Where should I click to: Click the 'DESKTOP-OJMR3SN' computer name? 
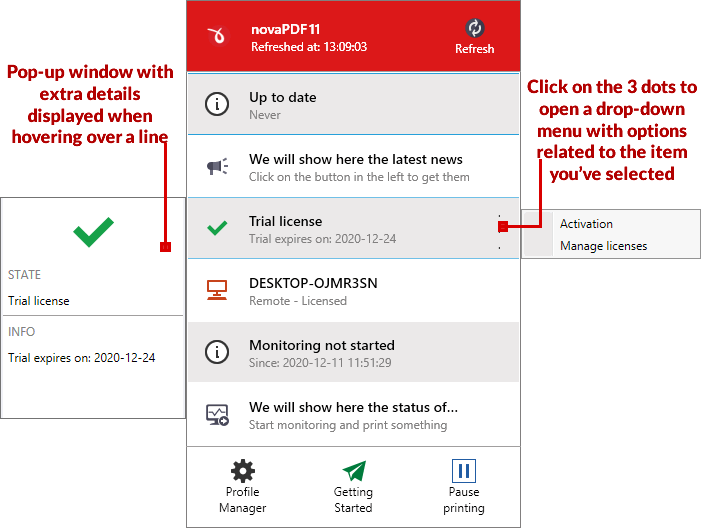(x=313, y=283)
